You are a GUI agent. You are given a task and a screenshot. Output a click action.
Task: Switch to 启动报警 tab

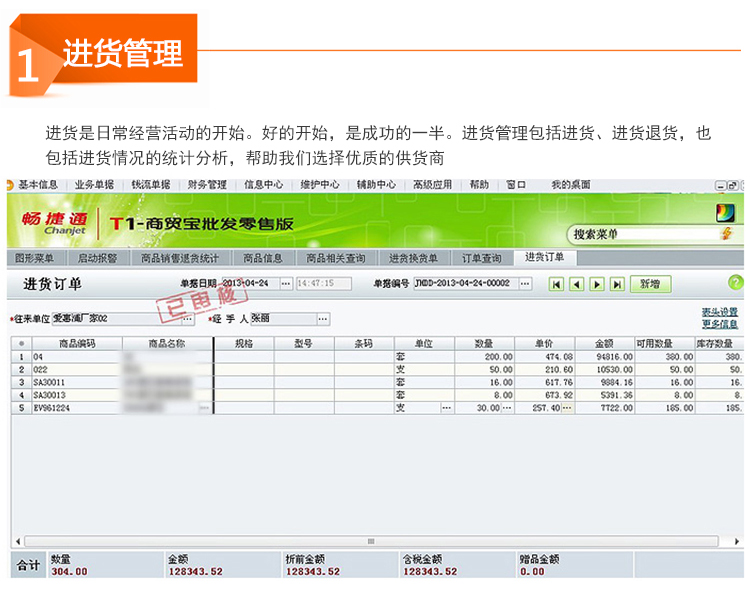(98, 258)
